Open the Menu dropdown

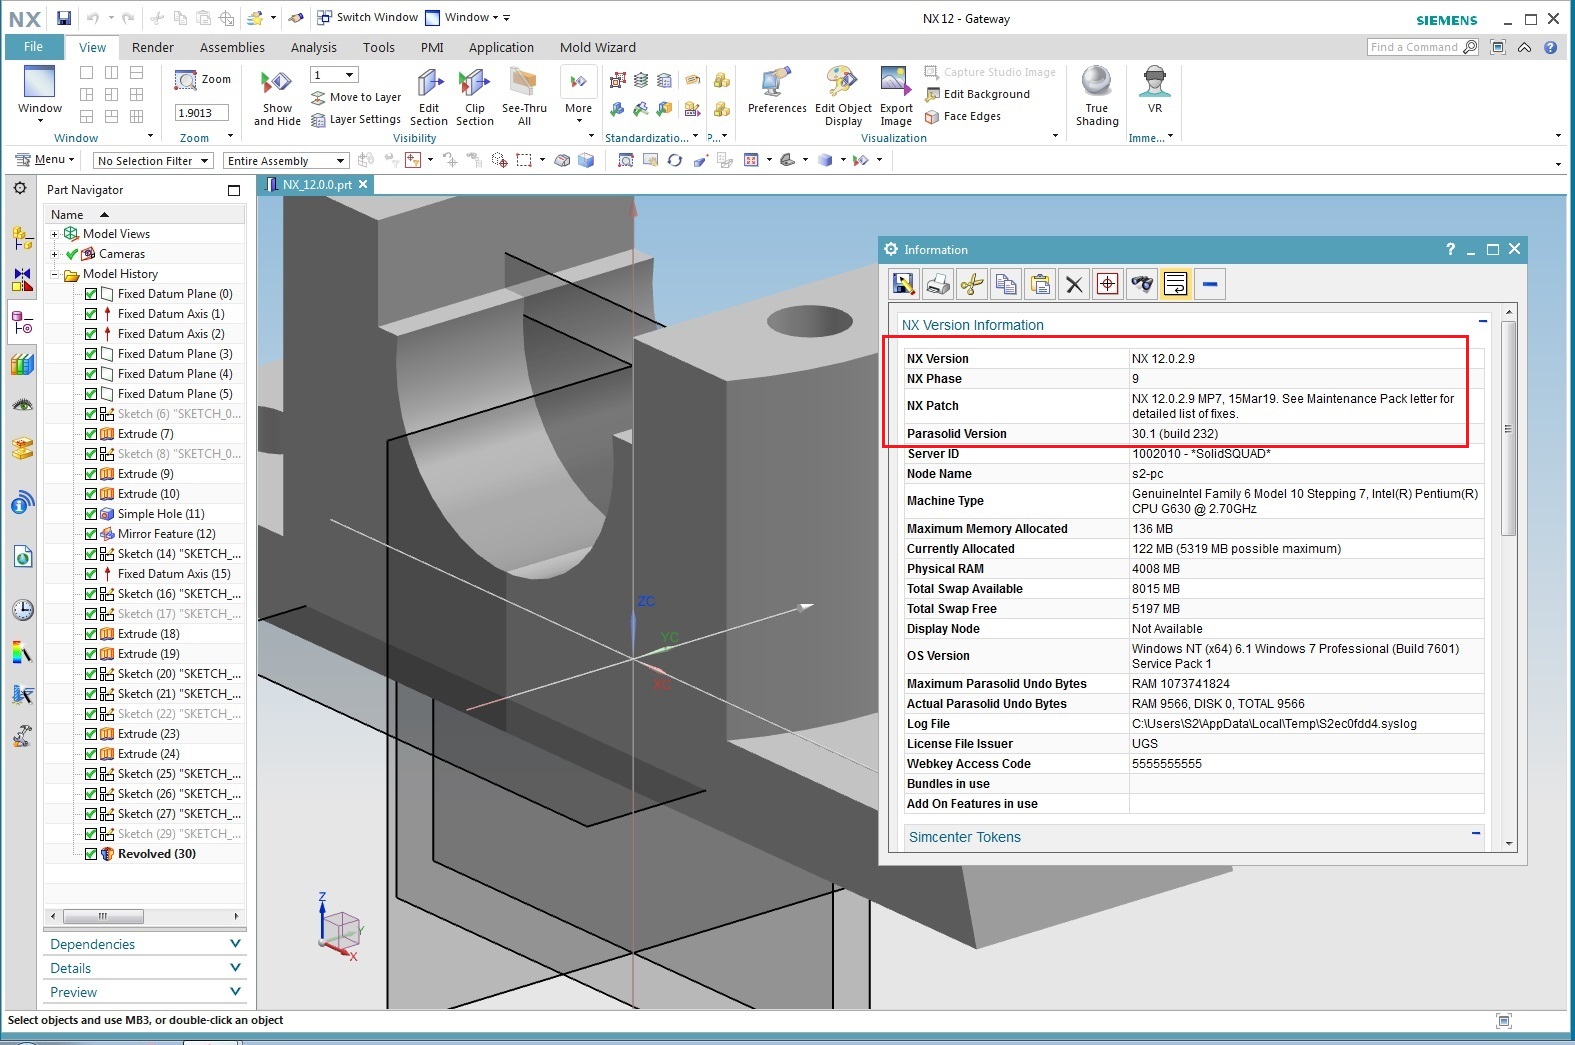pyautogui.click(x=46, y=160)
